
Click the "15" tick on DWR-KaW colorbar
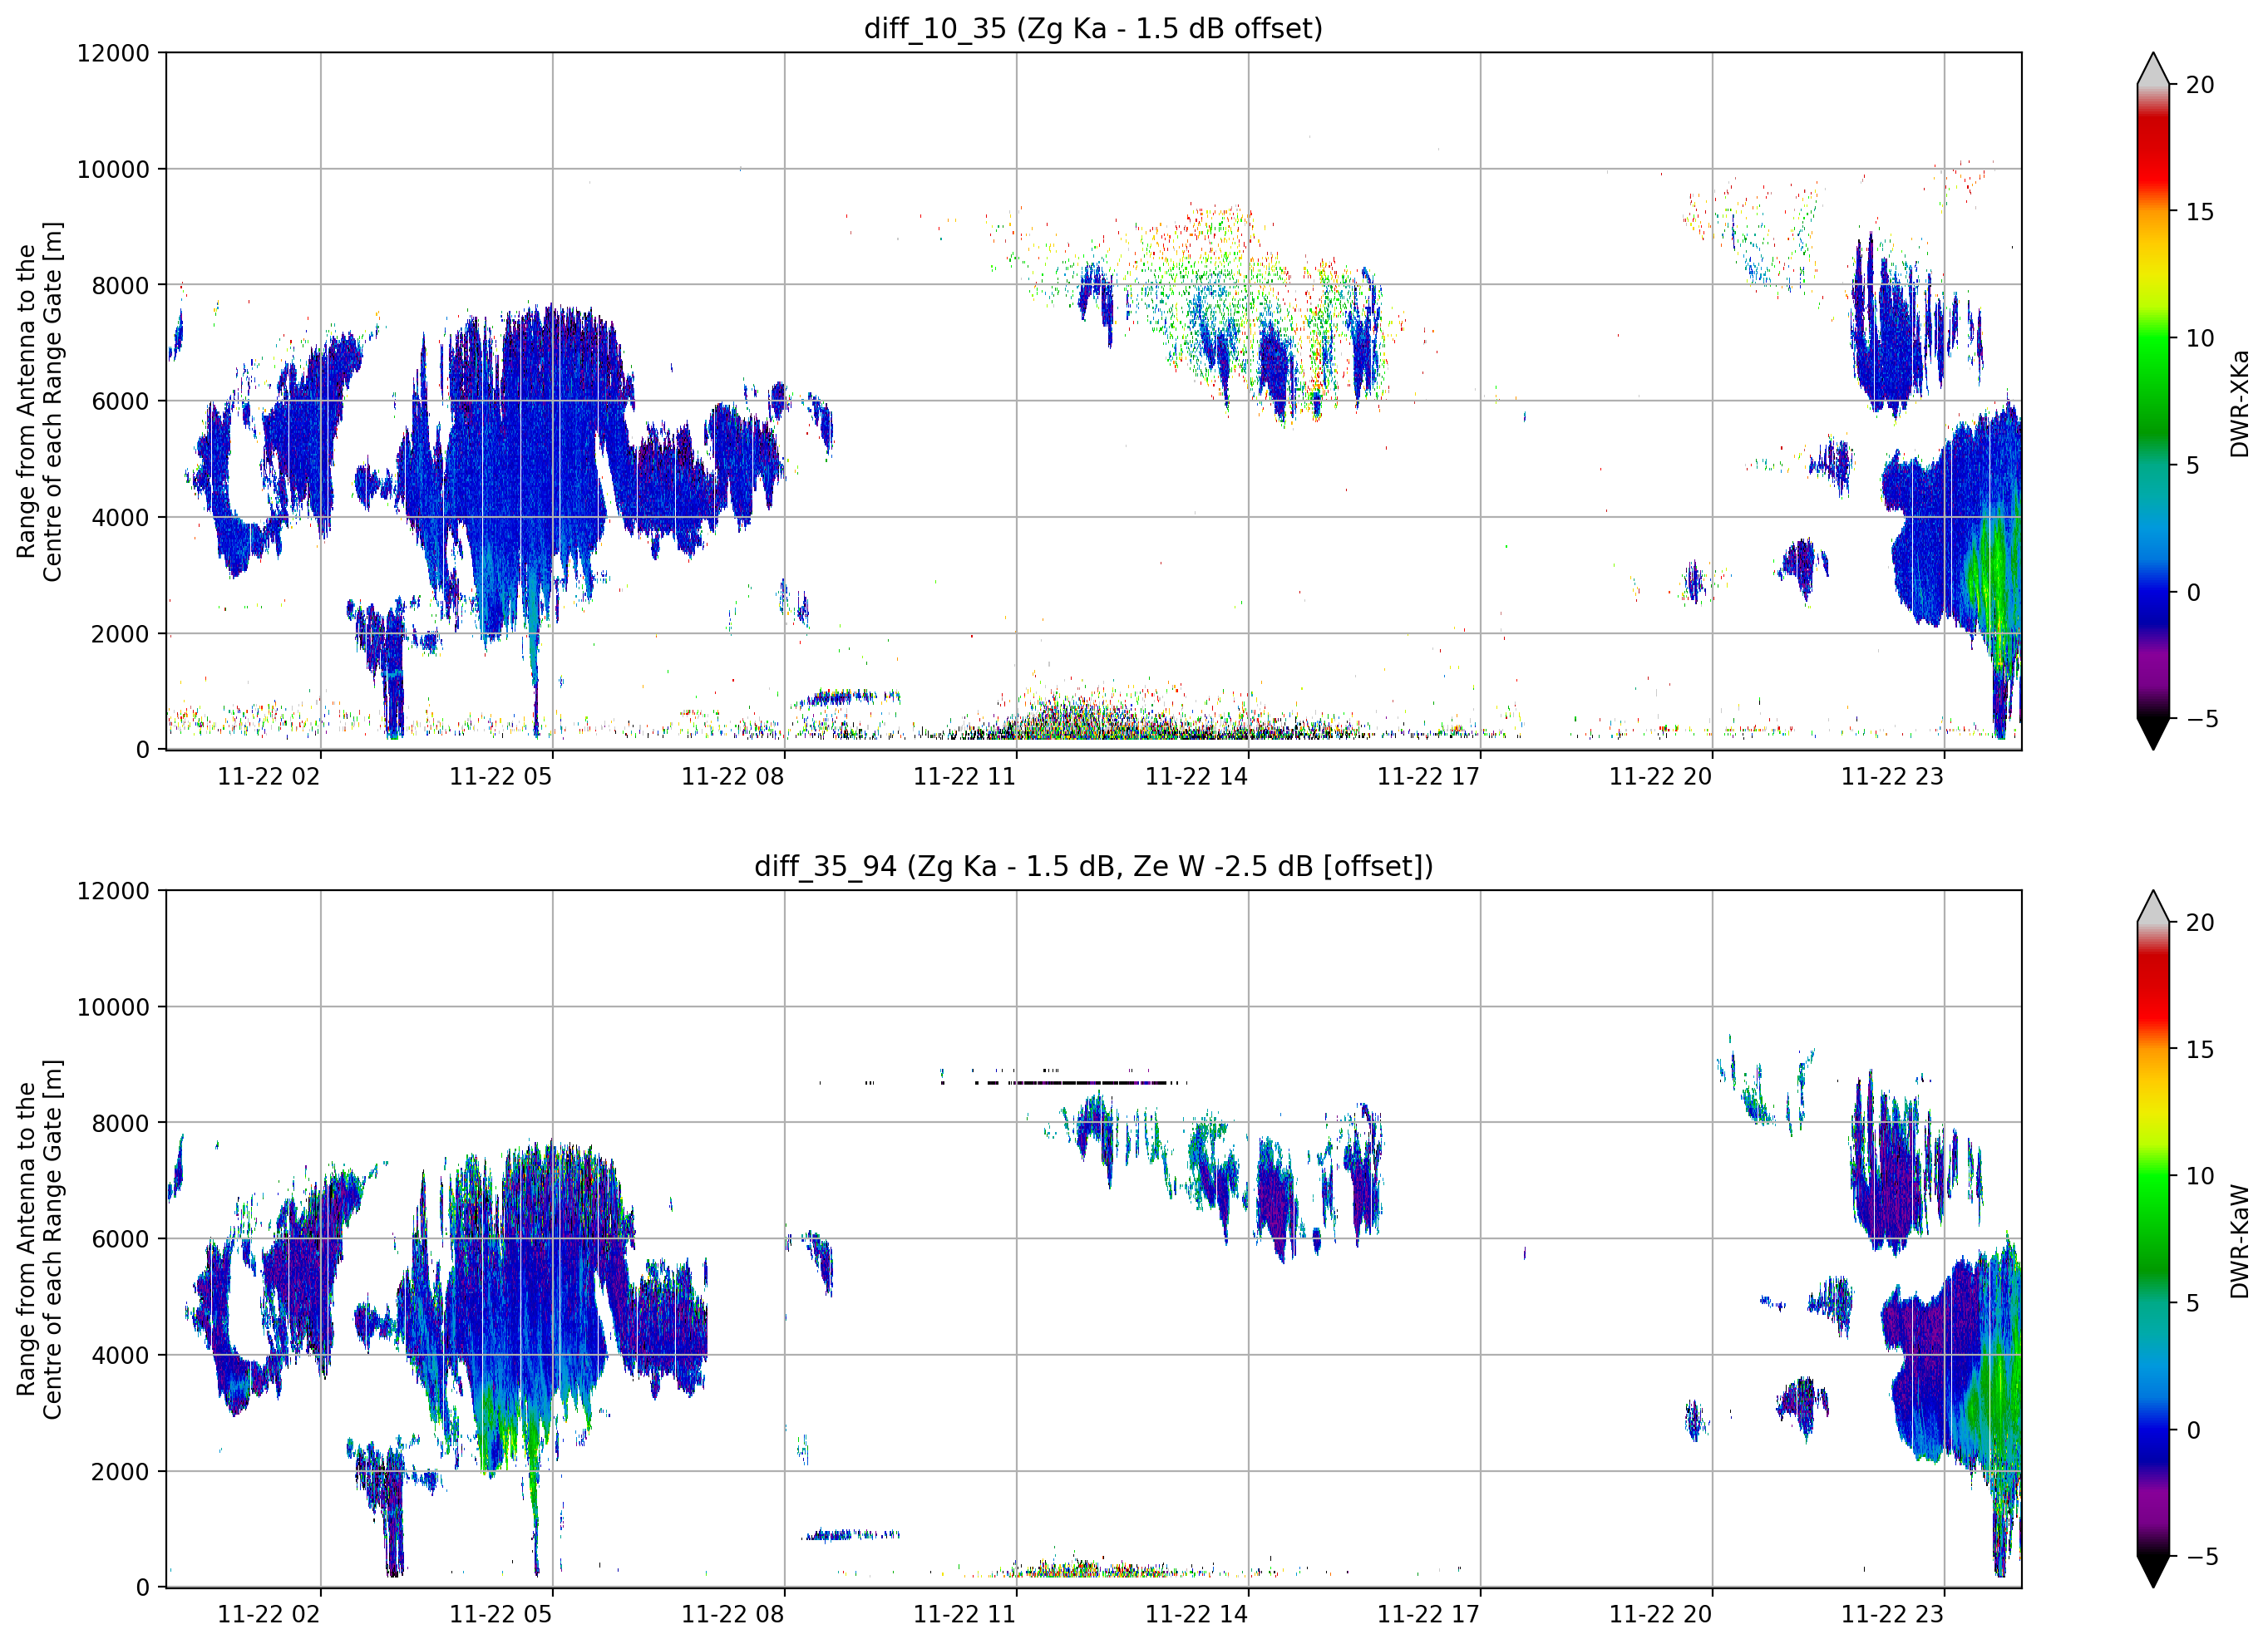click(x=2200, y=1050)
